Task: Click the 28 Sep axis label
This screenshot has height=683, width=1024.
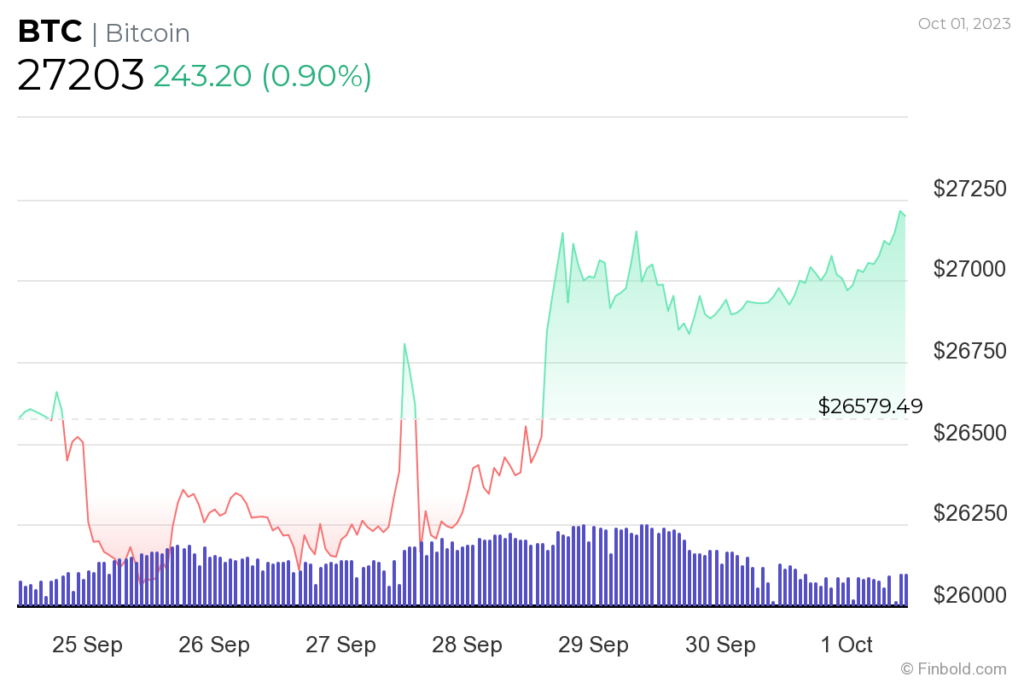Action: click(466, 645)
